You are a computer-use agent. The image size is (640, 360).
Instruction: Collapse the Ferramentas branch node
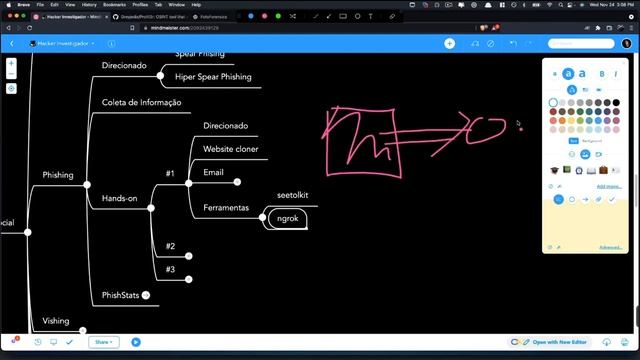pos(262,218)
